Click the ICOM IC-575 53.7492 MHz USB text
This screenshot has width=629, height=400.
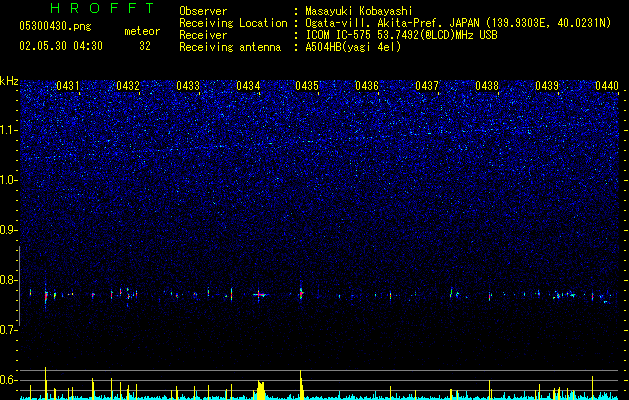pyautogui.click(x=401, y=35)
